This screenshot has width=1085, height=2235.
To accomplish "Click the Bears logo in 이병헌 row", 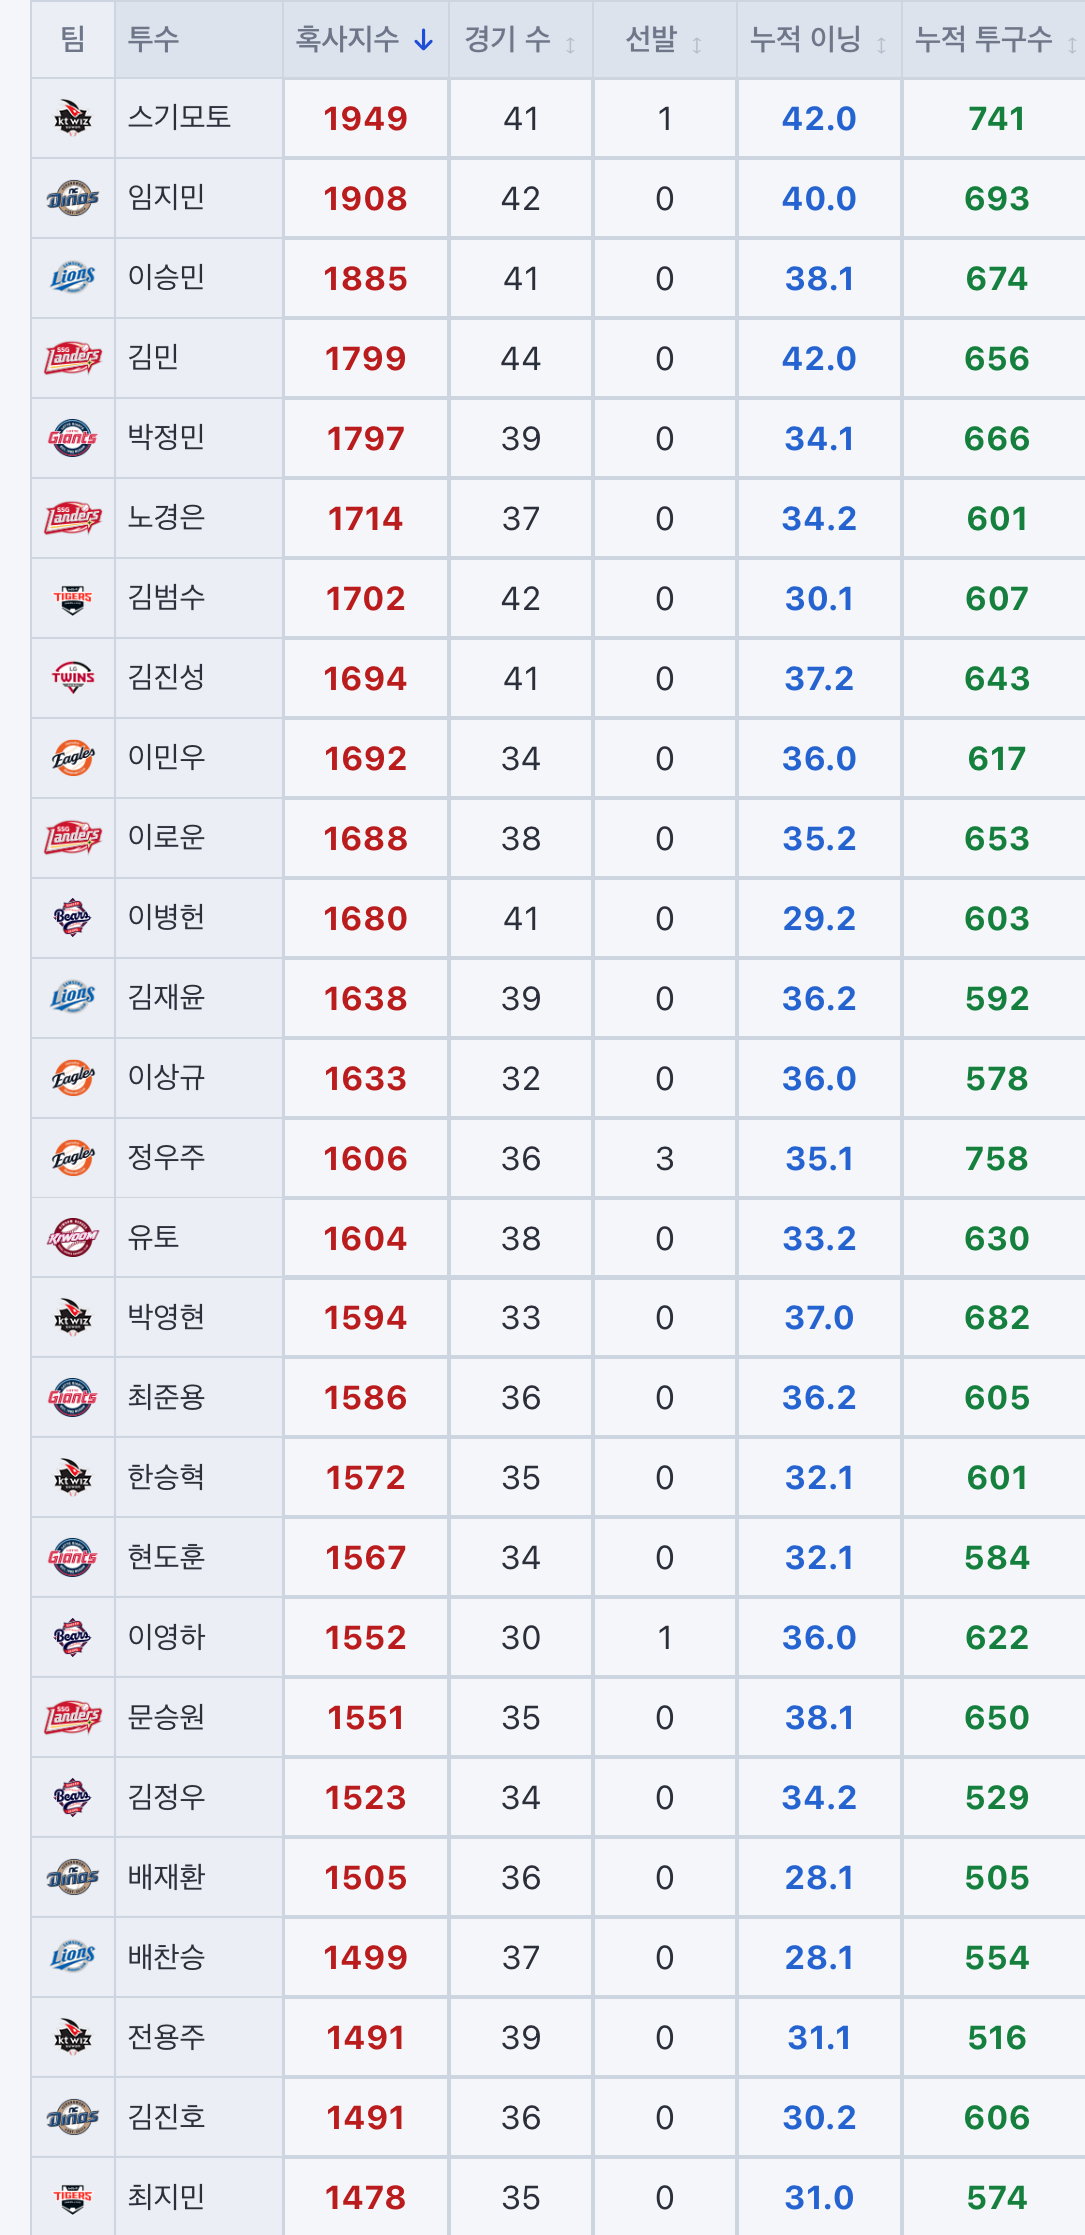I will (x=72, y=918).
